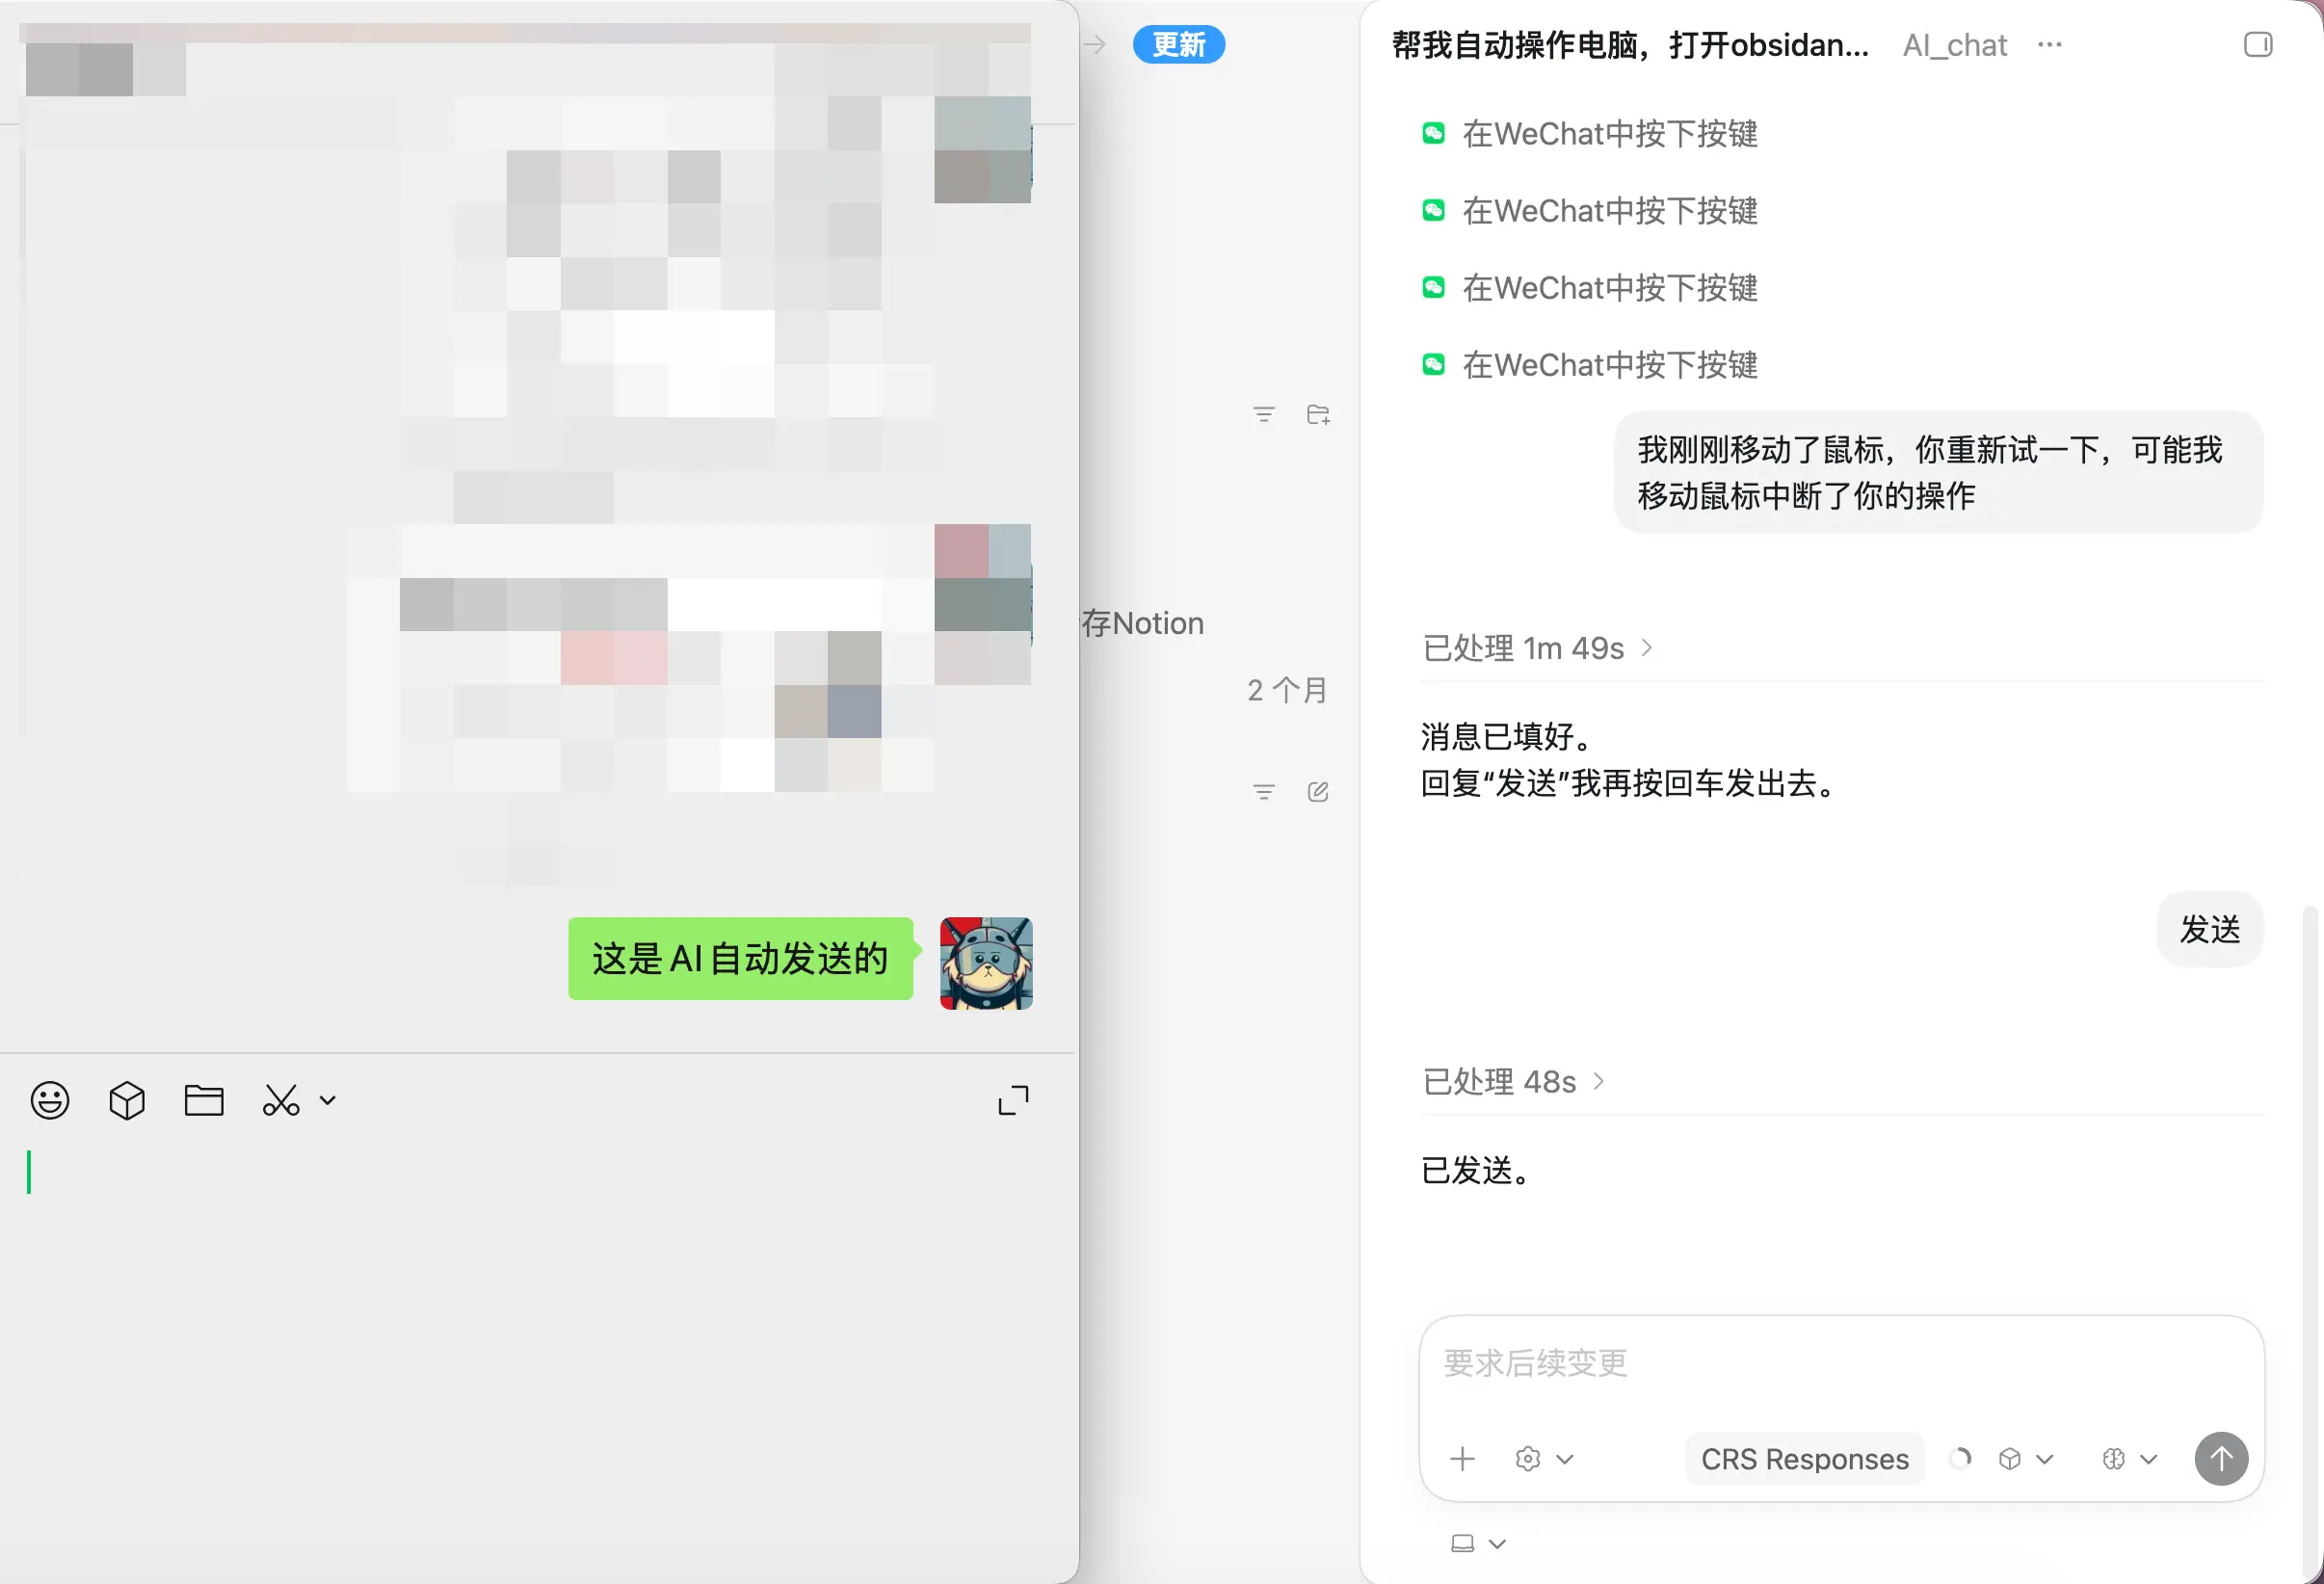Click the scissors screenshot tool

coord(281,1101)
